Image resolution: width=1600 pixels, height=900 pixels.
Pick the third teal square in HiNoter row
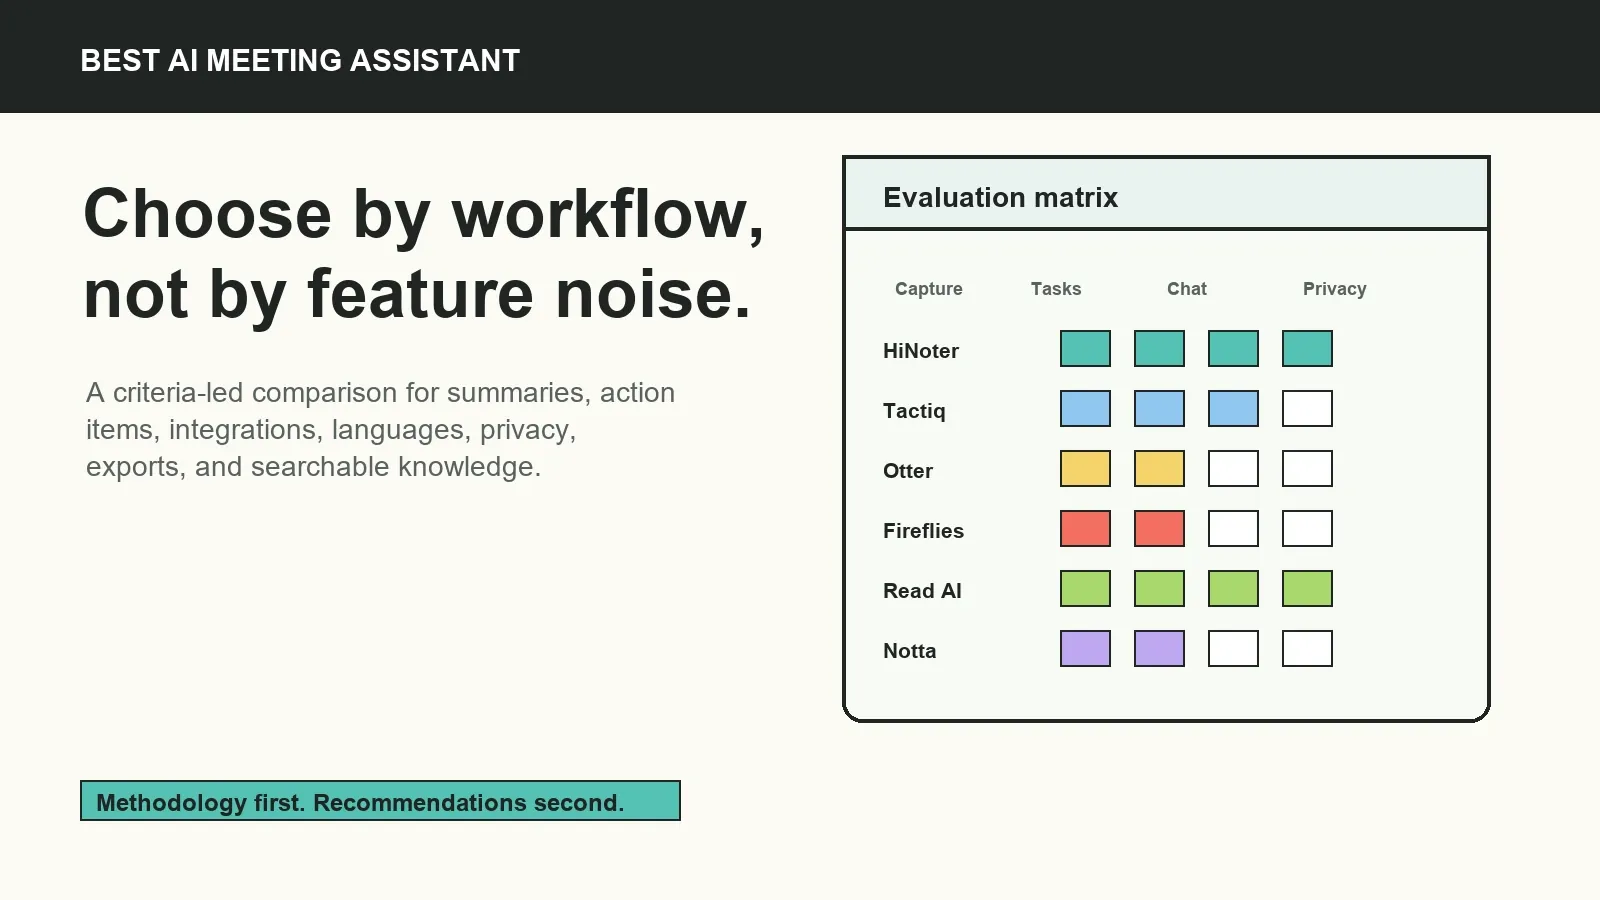(x=1233, y=349)
